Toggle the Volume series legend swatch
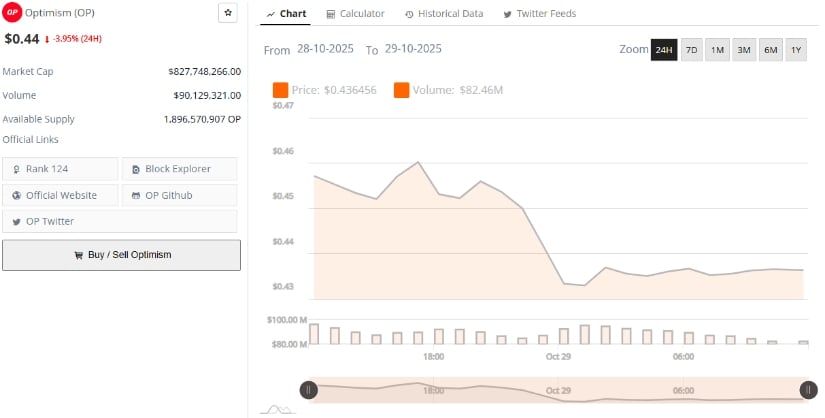 click(x=402, y=91)
